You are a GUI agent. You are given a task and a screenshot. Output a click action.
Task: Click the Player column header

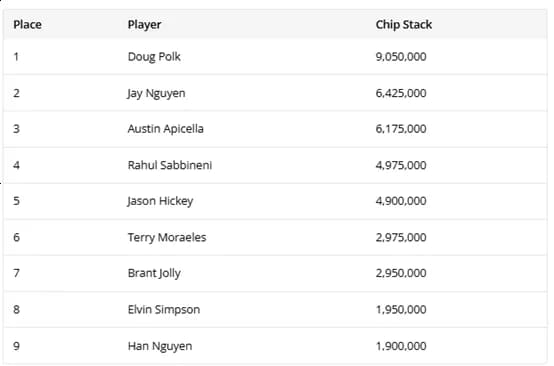coord(145,25)
